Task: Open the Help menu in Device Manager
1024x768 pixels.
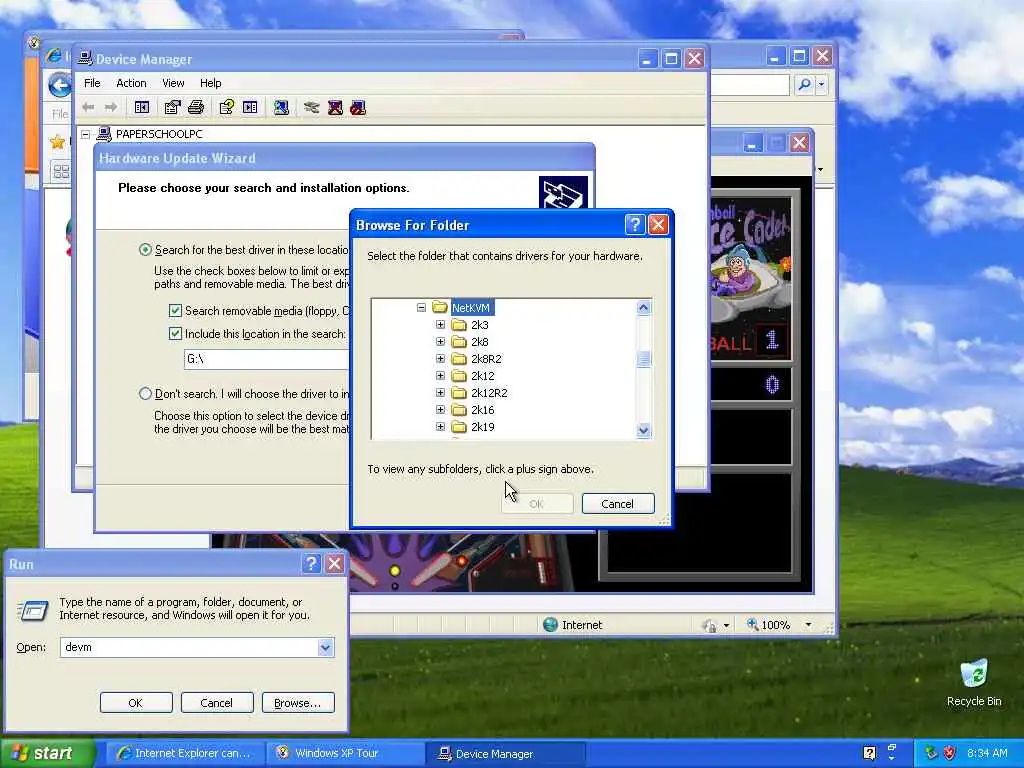Action: point(210,83)
